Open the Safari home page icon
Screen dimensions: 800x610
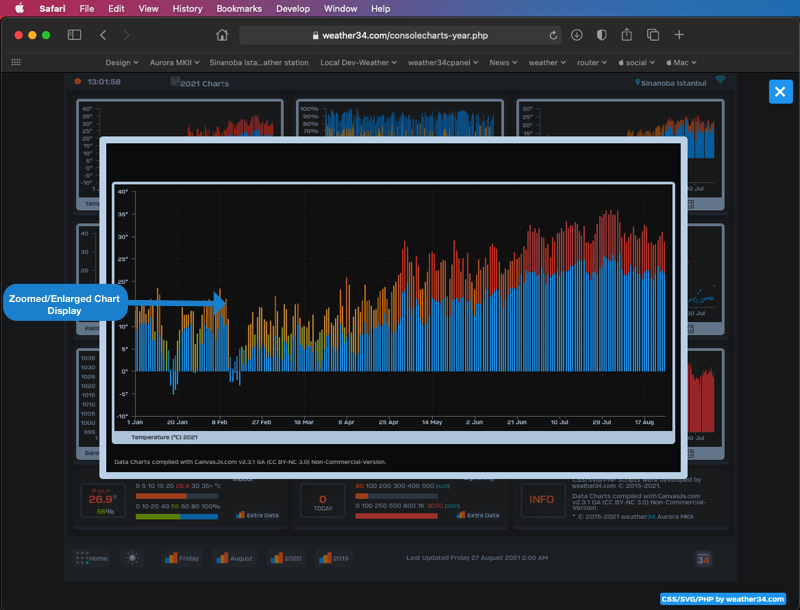222,35
